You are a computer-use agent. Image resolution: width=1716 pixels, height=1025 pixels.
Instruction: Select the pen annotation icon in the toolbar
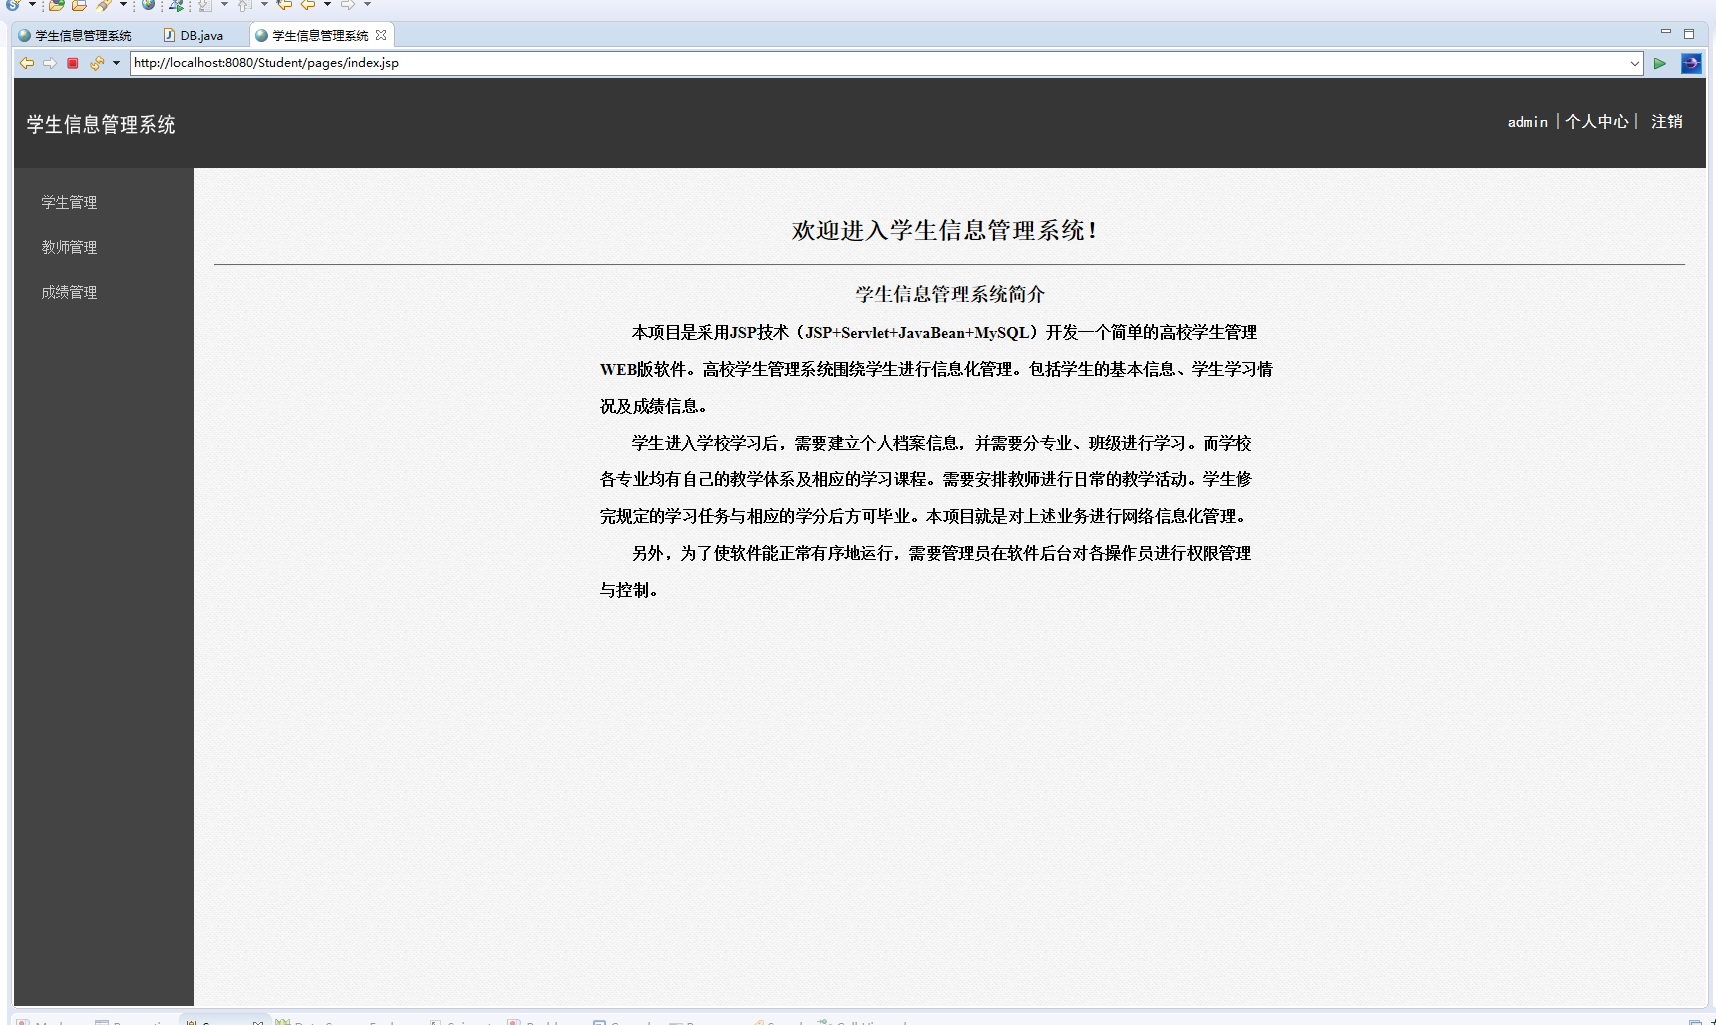coord(101,7)
